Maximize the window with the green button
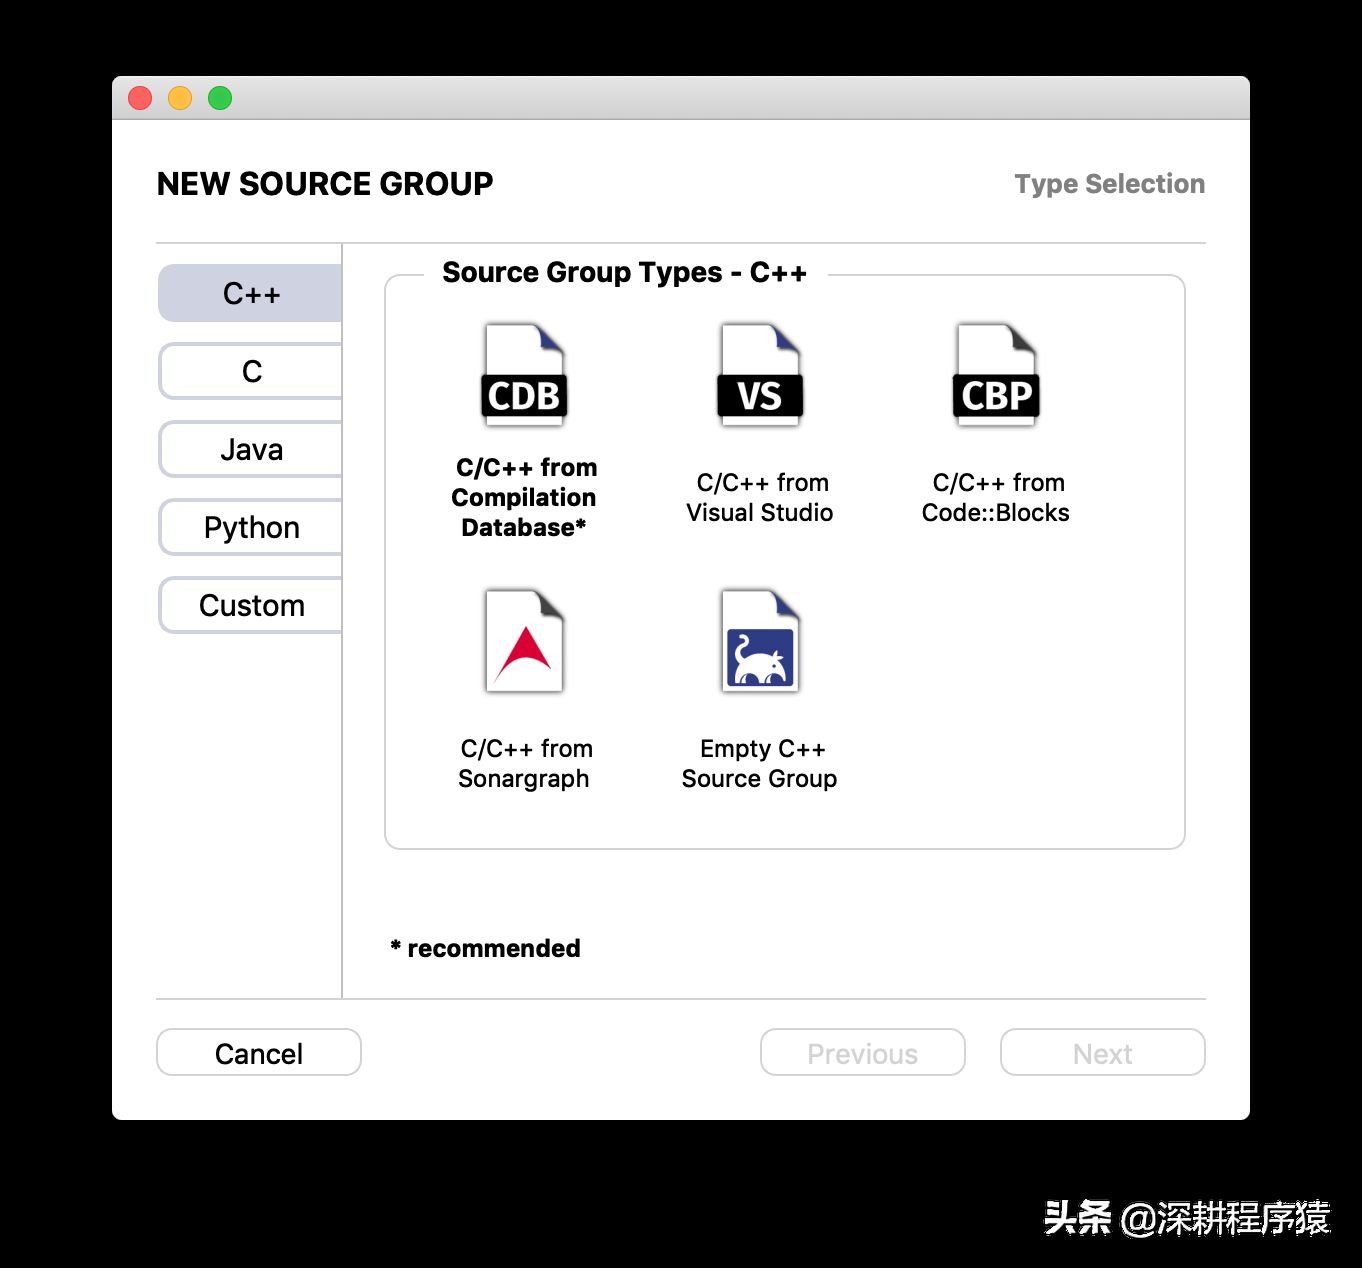The height and width of the screenshot is (1268, 1362). 220,98
